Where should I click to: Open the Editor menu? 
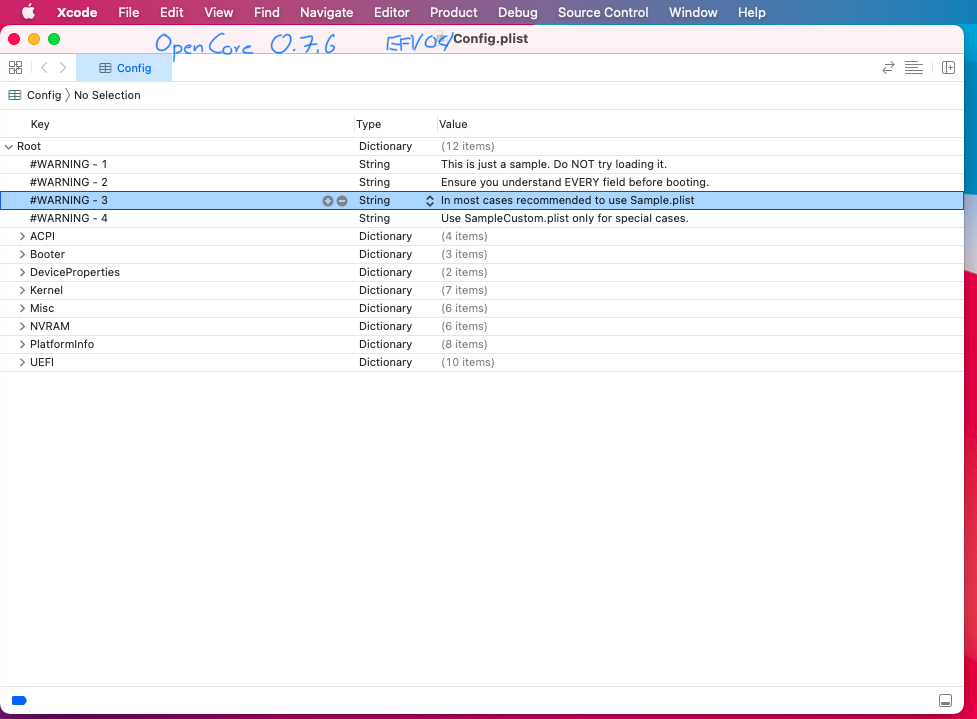tap(391, 12)
